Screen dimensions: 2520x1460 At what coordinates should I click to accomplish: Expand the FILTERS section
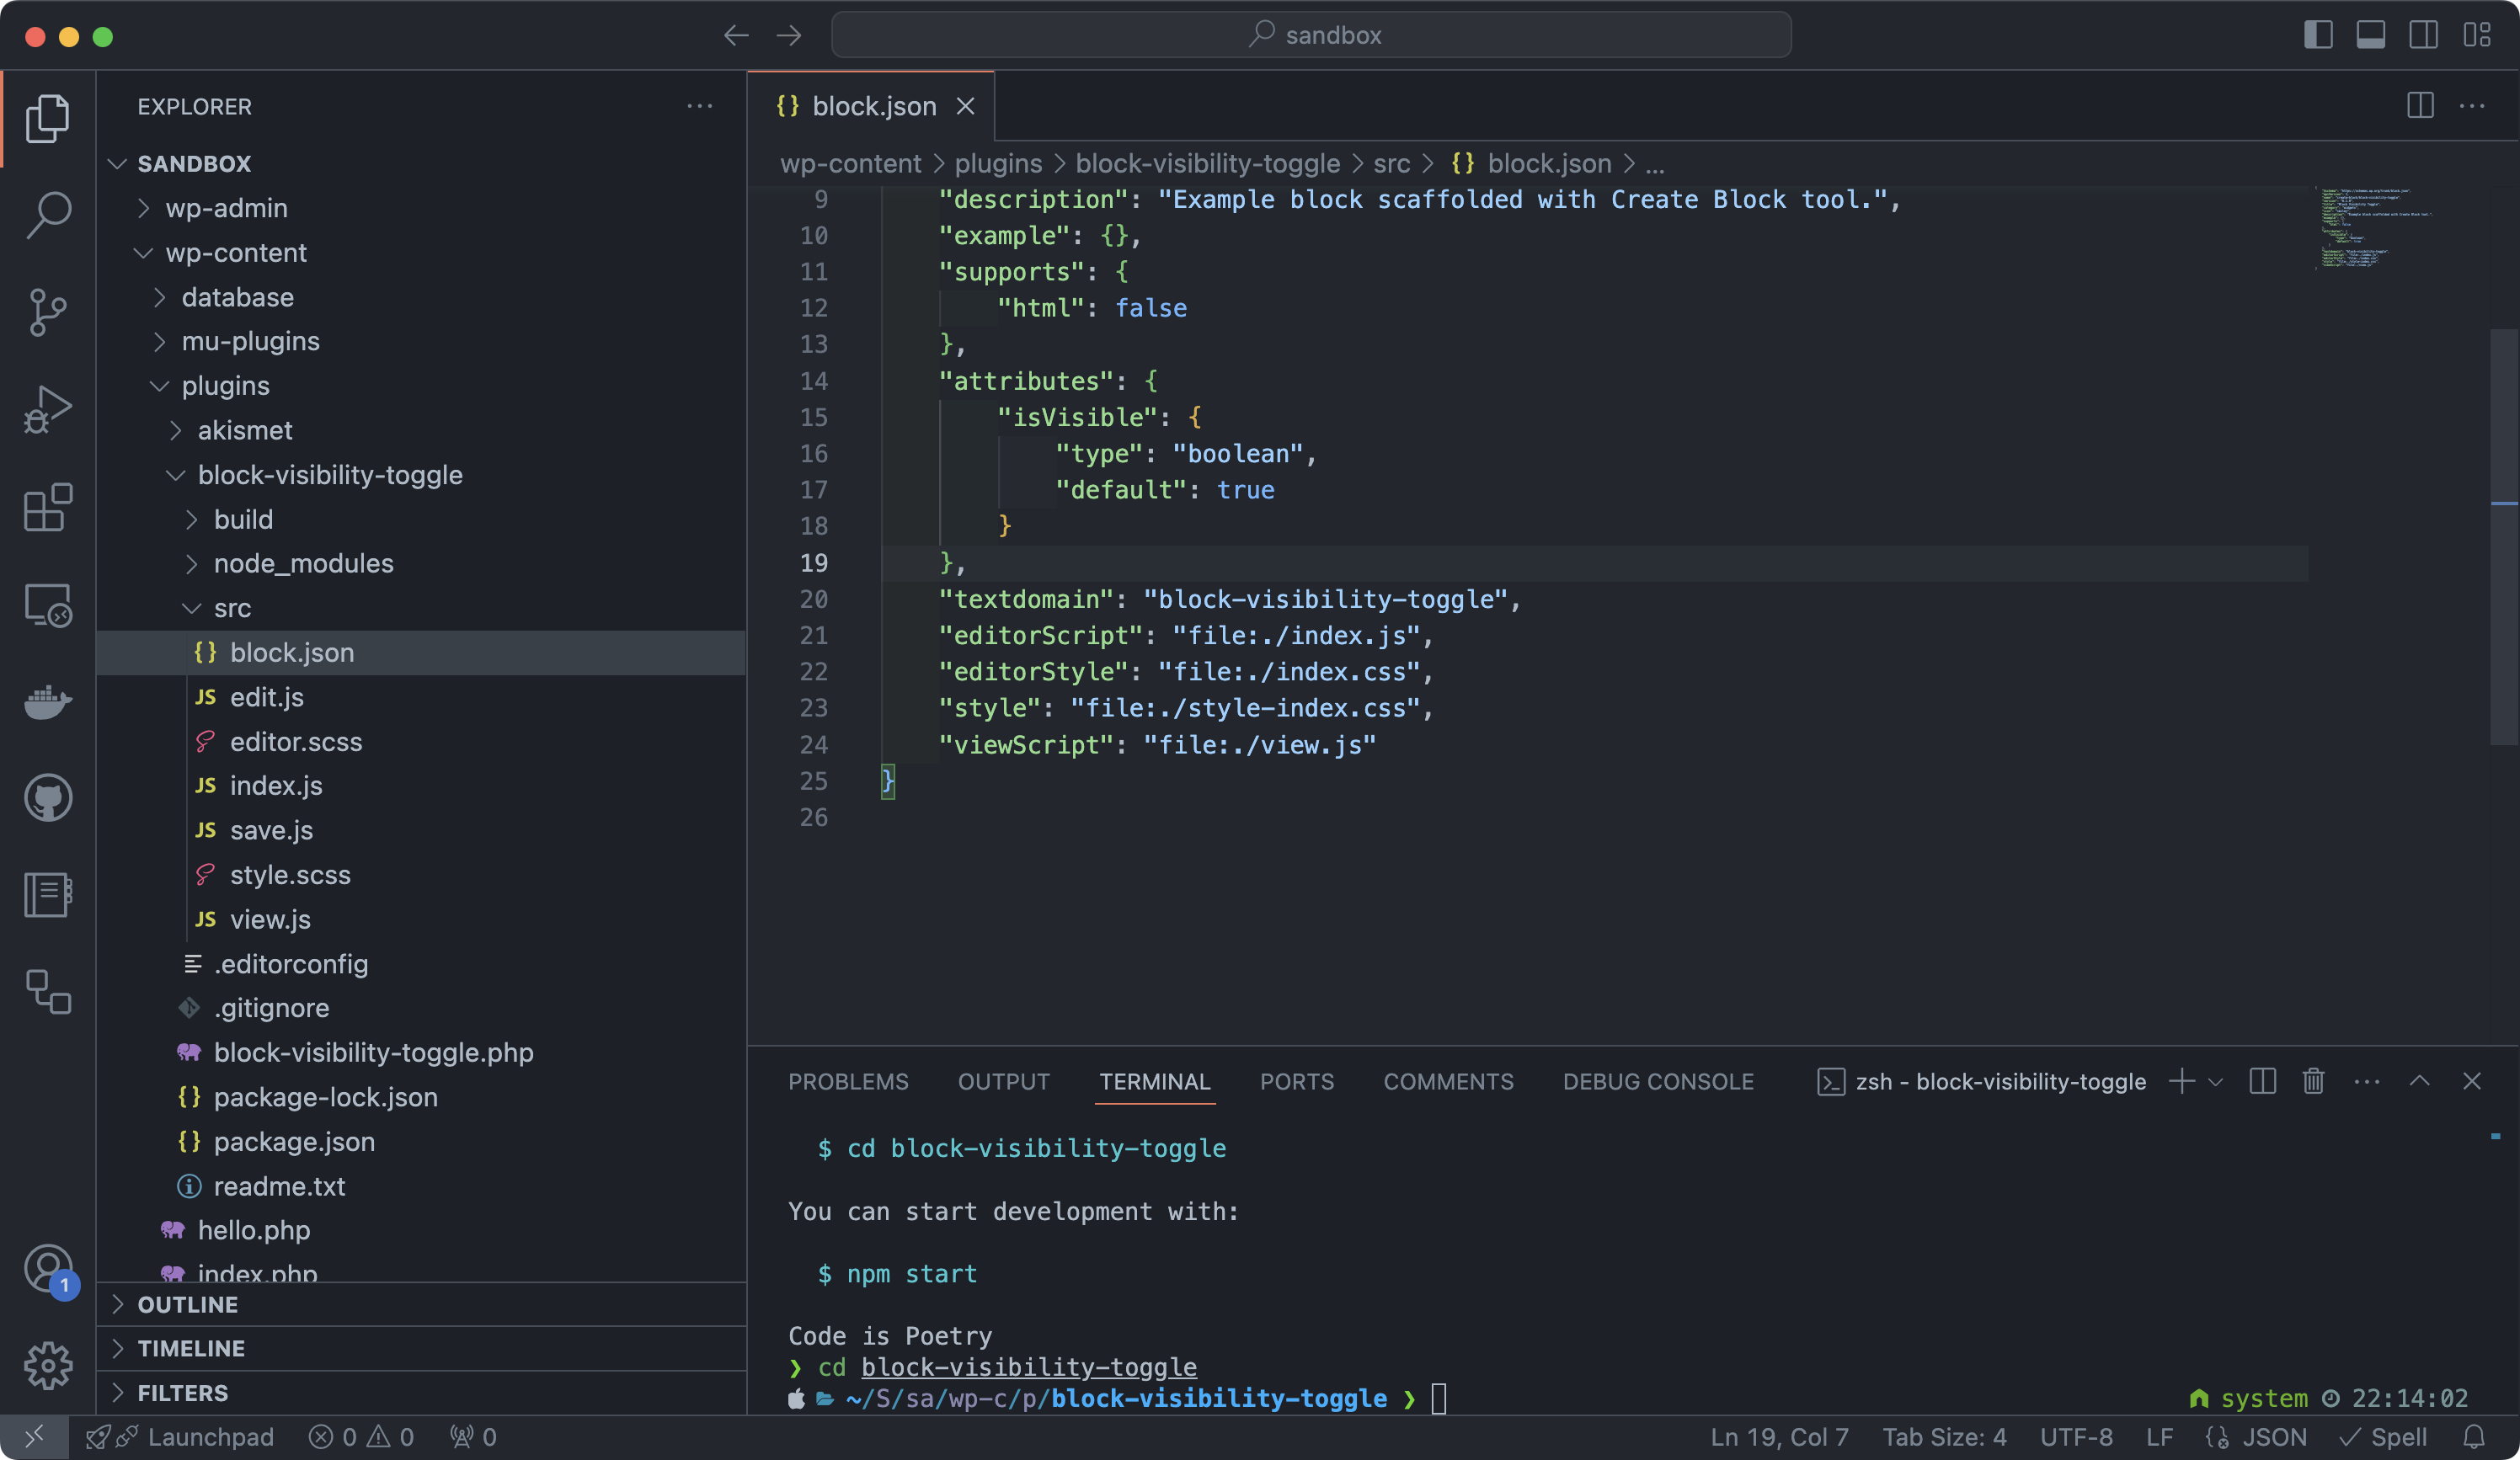[x=422, y=1392]
